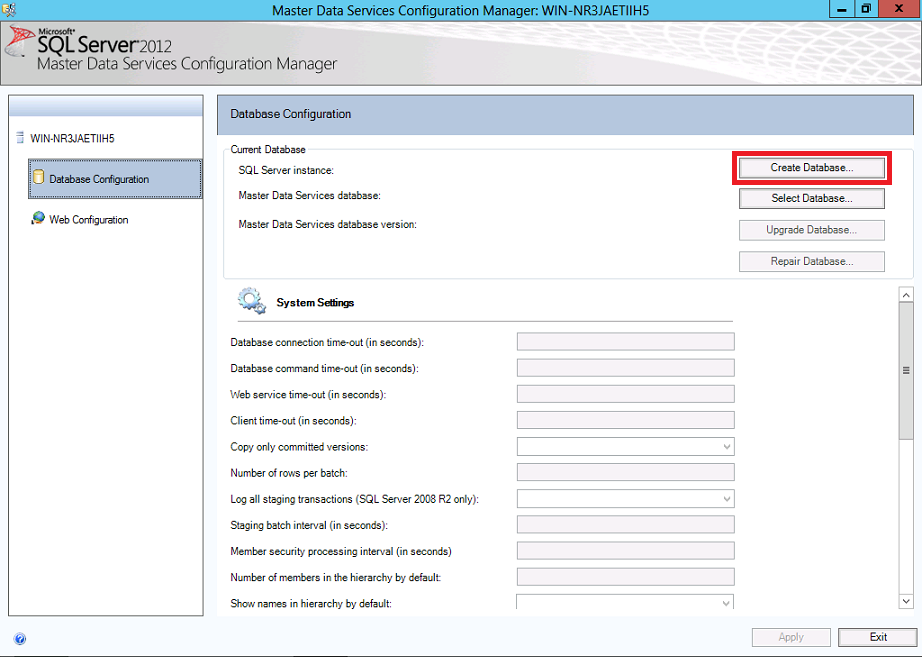Open the Create Database dialog
Viewport: 922px width, 657px height.
pos(811,168)
